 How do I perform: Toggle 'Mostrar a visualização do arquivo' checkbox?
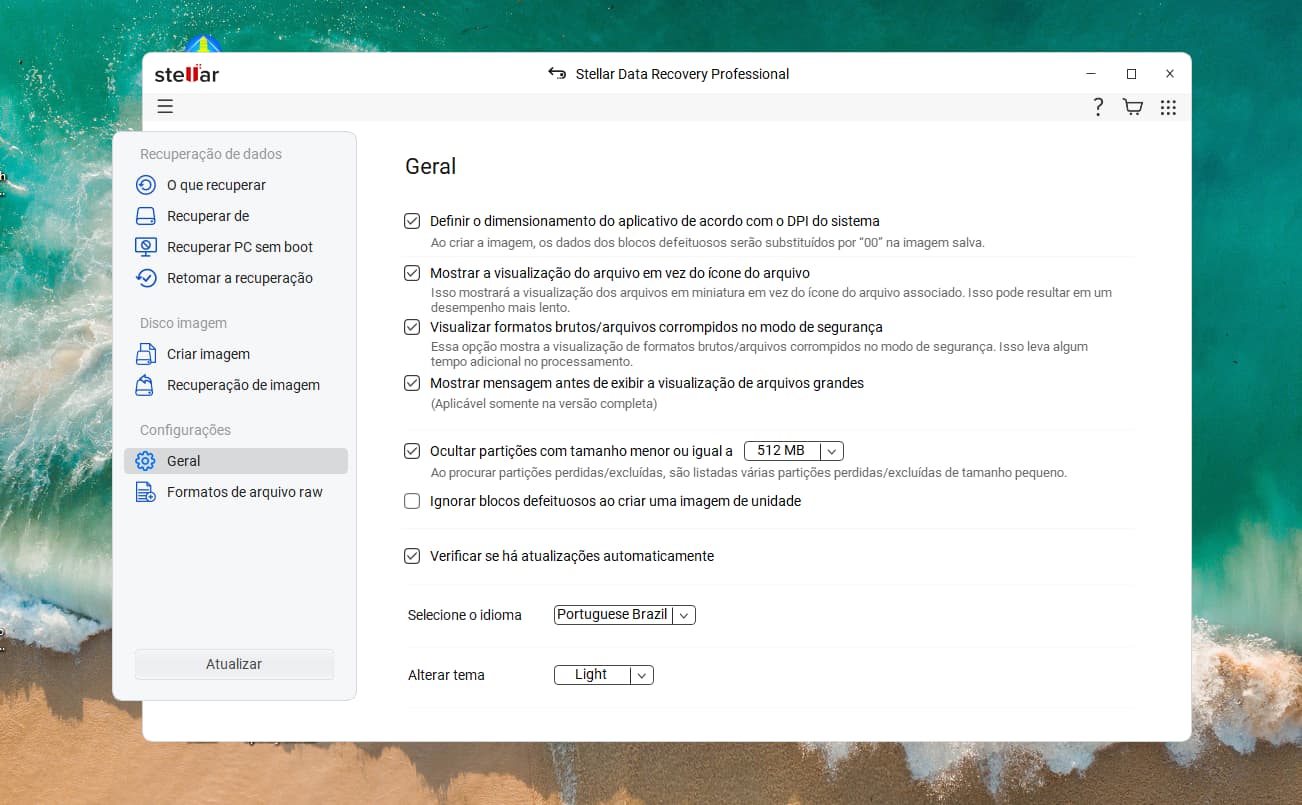412,273
